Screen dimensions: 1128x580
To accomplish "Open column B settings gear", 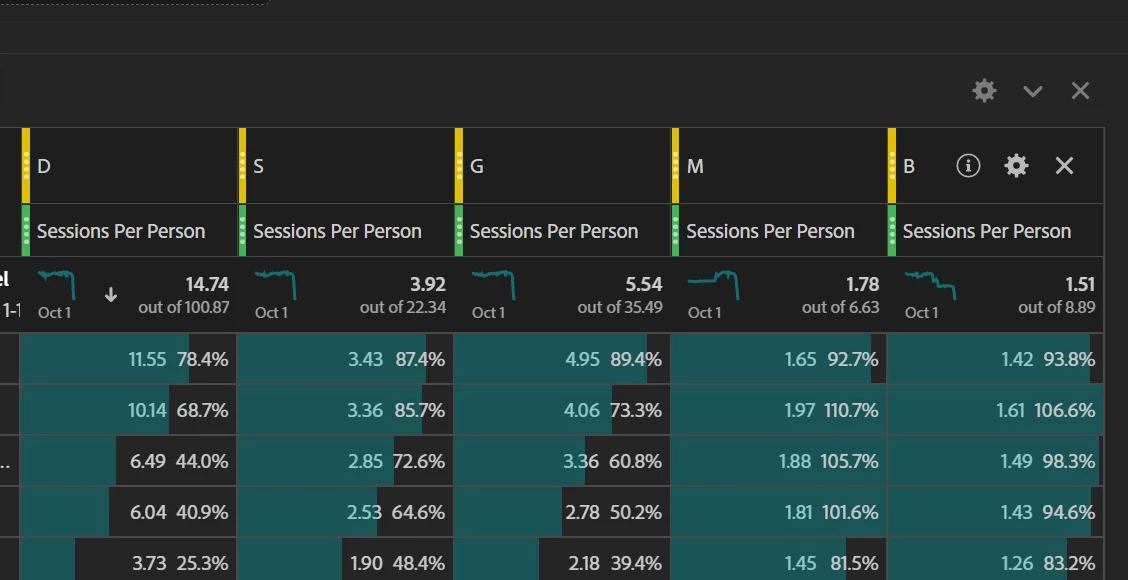I will tap(1016, 166).
